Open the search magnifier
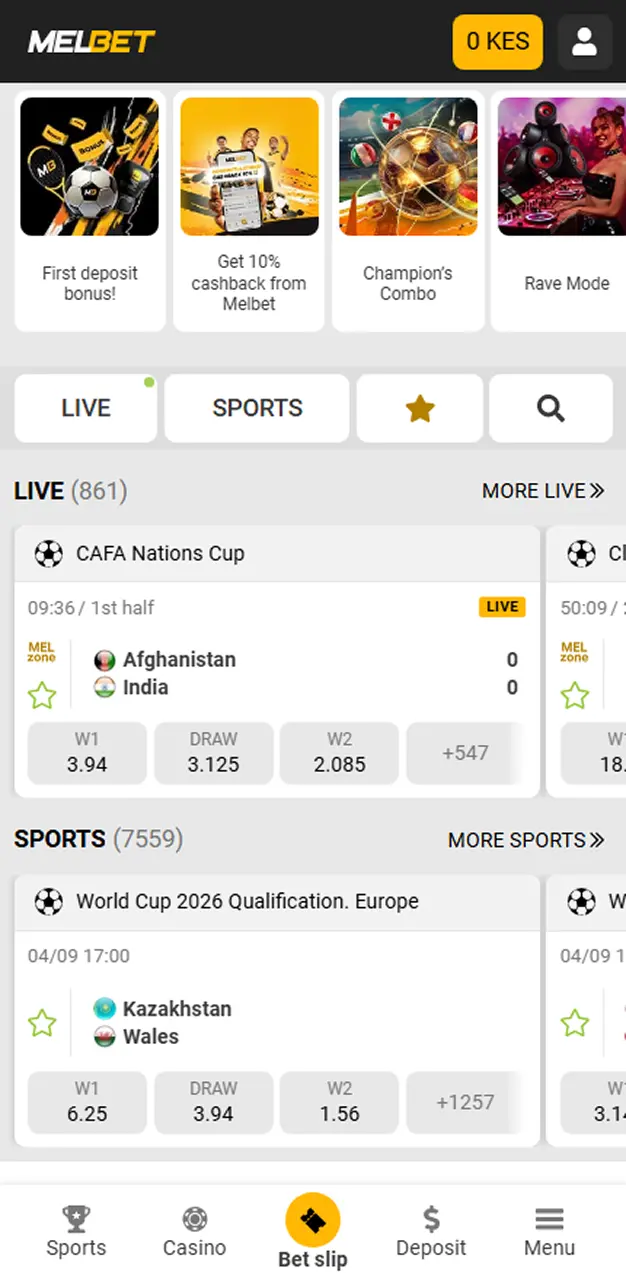This screenshot has height=1280, width=626. coord(551,408)
